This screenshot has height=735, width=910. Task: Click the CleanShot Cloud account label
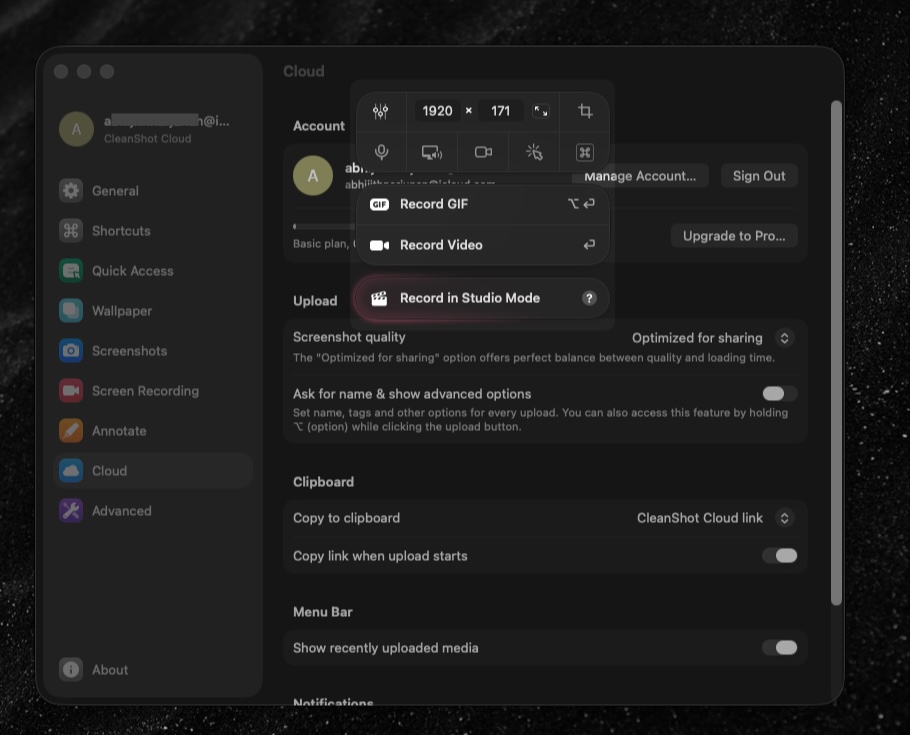tap(147, 139)
